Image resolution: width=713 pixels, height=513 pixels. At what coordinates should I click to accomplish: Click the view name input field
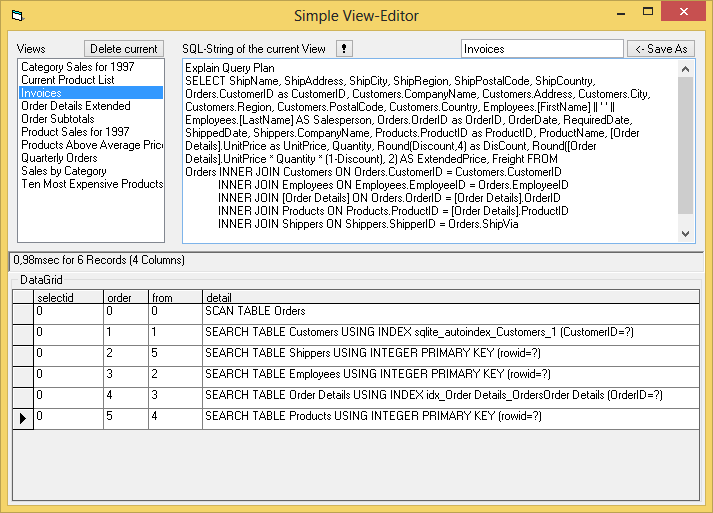pyautogui.click(x=542, y=49)
